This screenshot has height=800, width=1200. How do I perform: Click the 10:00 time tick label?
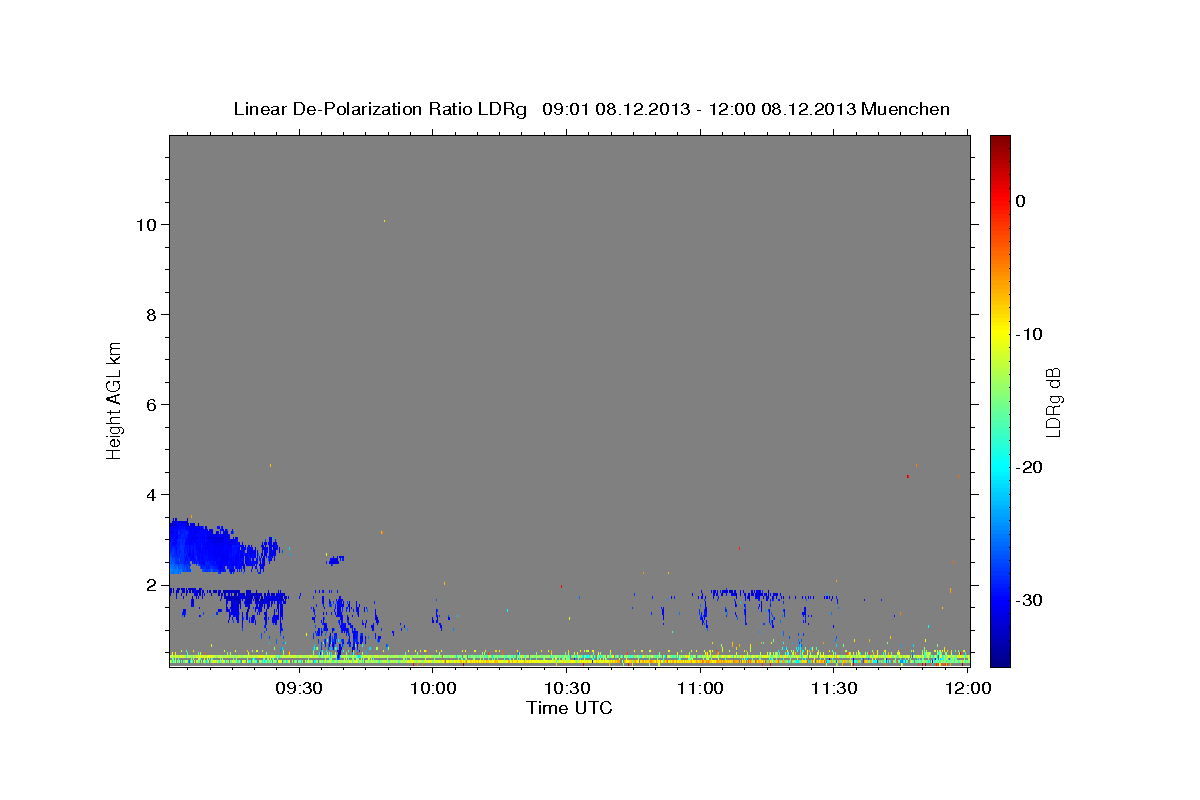point(433,688)
